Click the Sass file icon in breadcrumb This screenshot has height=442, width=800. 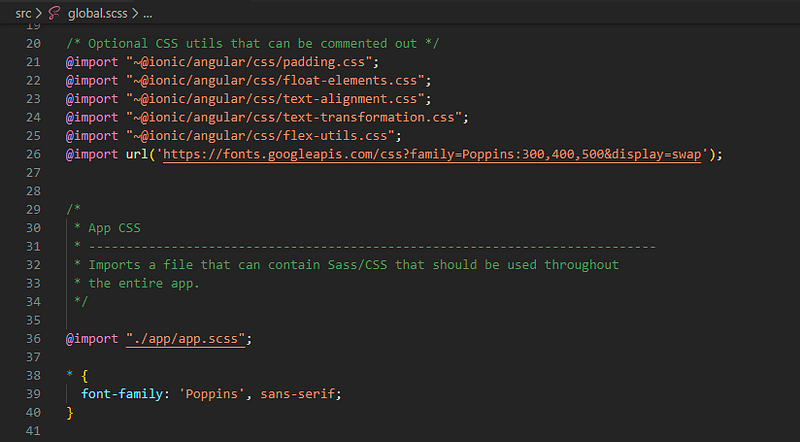click(54, 13)
